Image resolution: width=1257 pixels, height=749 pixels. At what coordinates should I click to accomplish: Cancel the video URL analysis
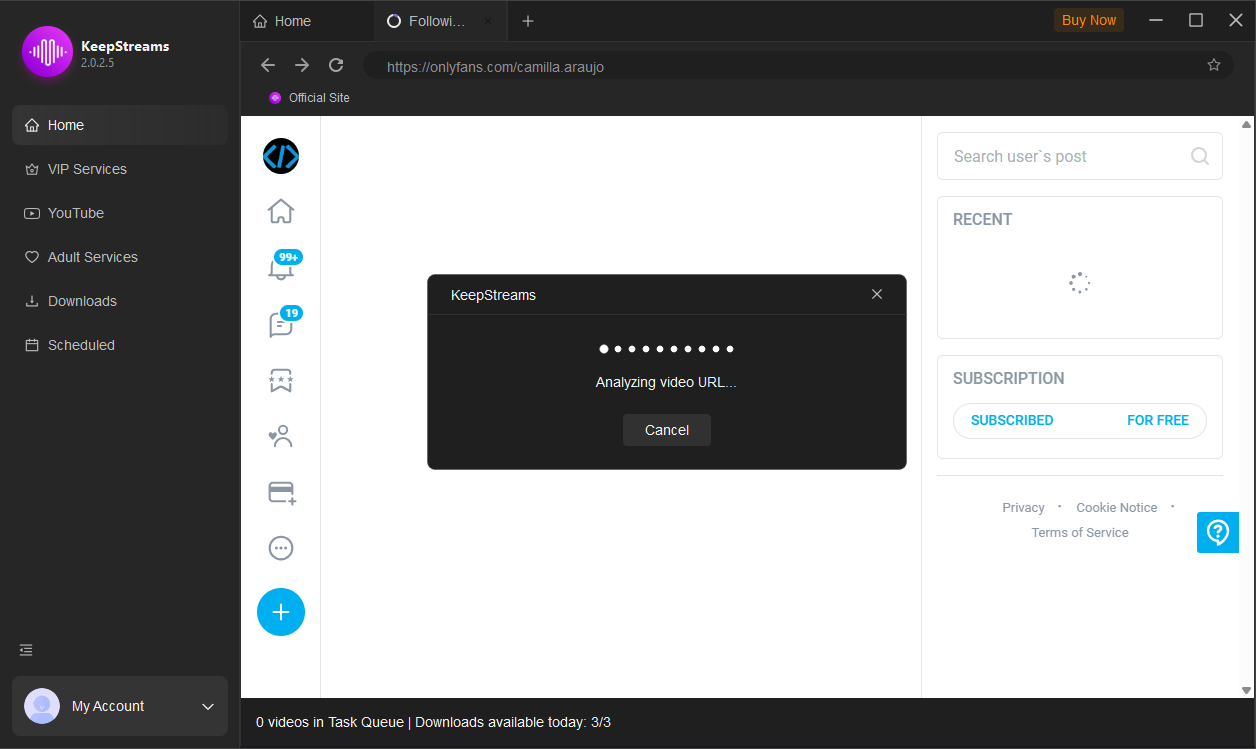coord(667,430)
